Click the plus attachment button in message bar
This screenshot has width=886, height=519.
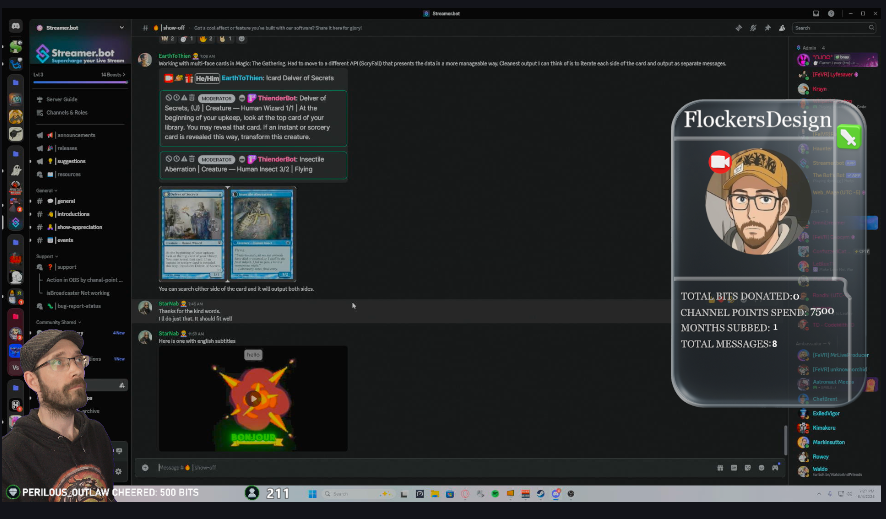145,468
